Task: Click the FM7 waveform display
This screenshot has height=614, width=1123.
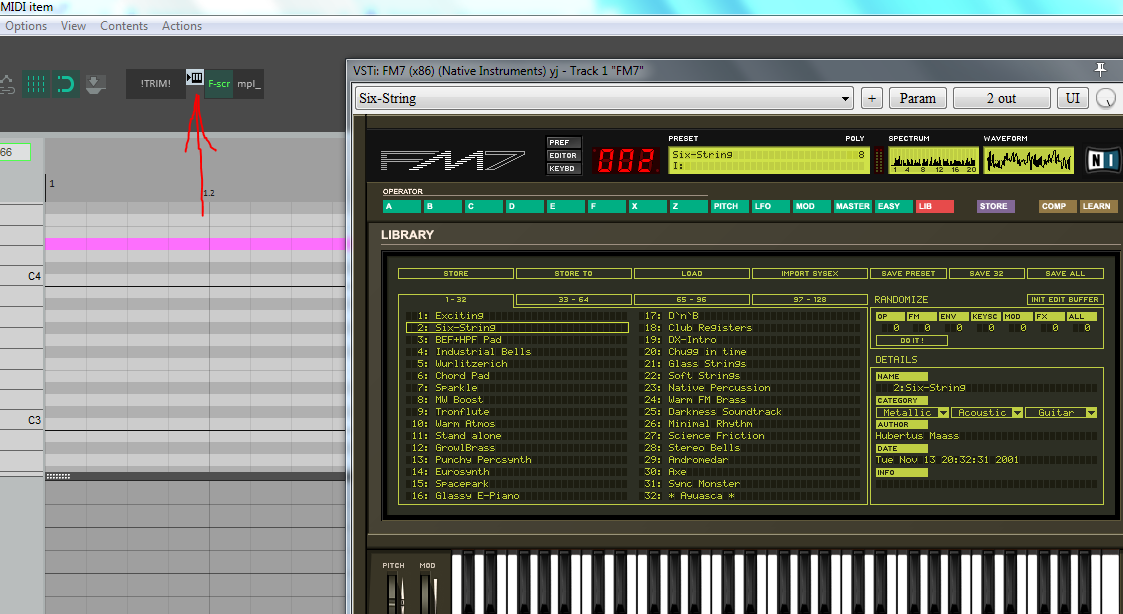Action: click(x=1028, y=160)
